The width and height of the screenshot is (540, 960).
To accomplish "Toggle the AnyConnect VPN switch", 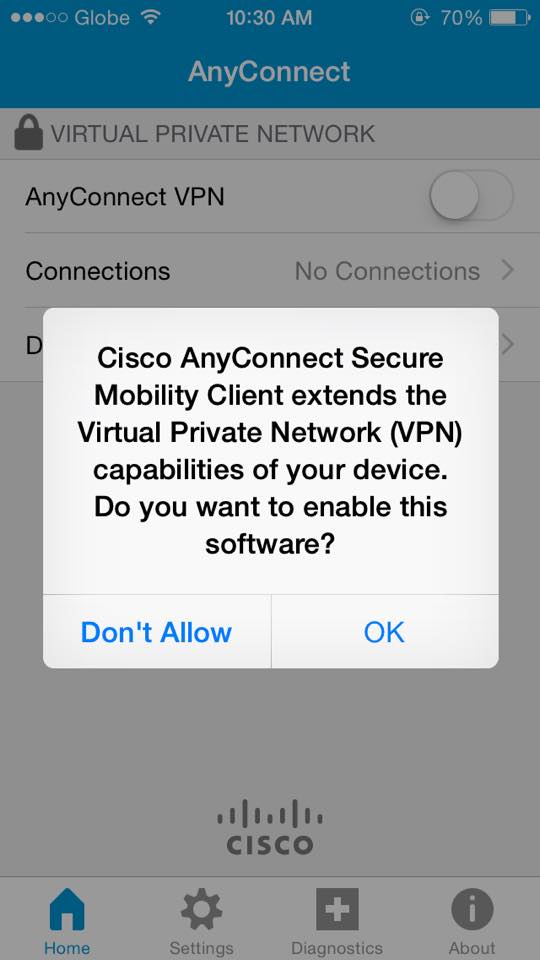I will pos(471,196).
